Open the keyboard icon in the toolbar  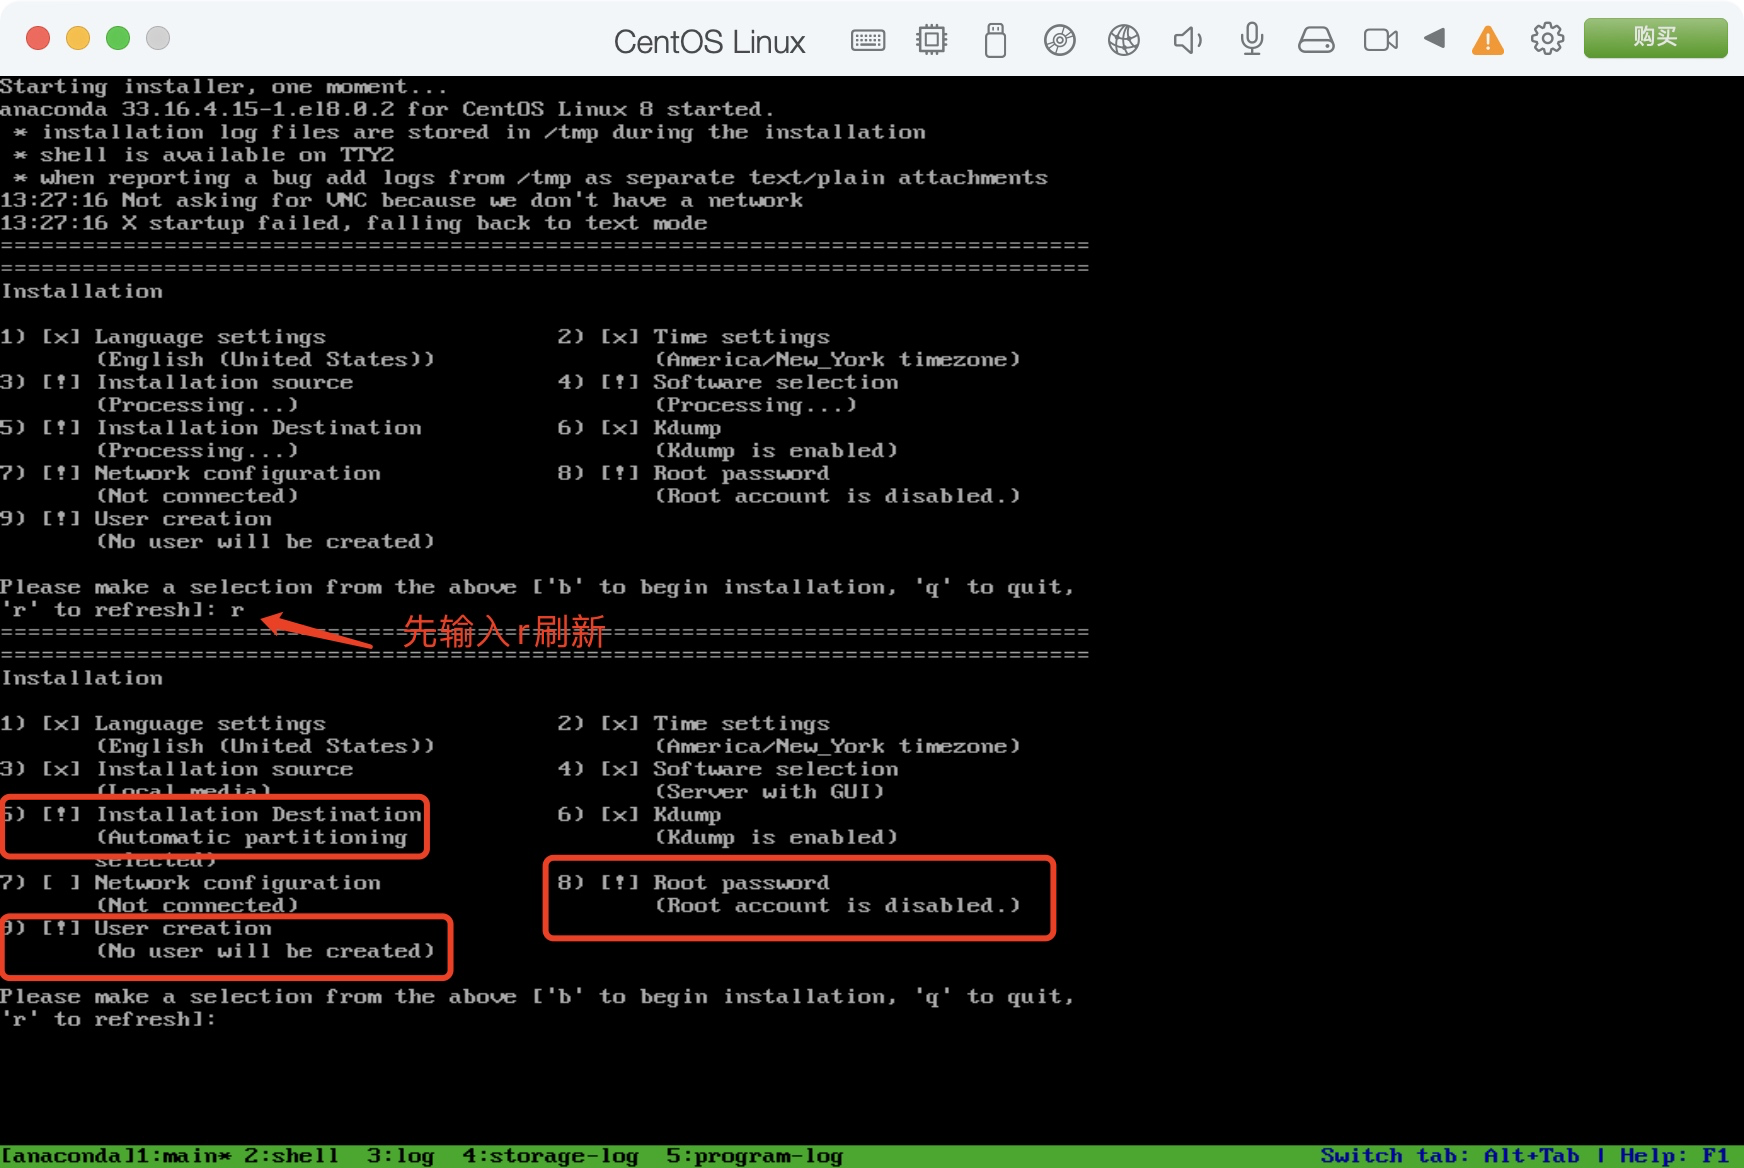click(x=867, y=40)
